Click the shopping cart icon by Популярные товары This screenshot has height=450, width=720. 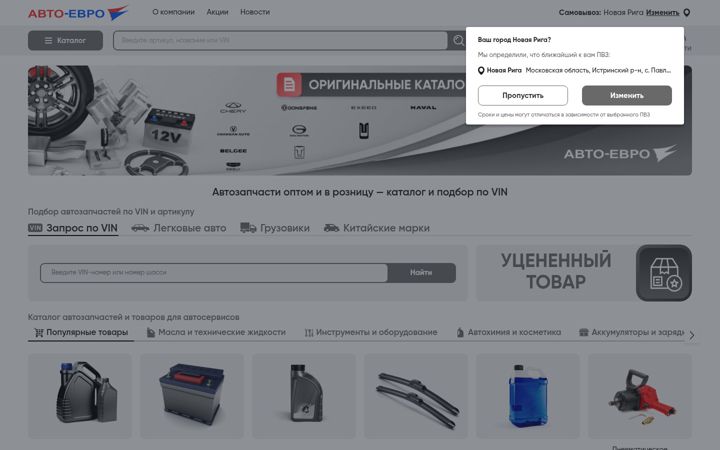pyautogui.click(x=39, y=332)
